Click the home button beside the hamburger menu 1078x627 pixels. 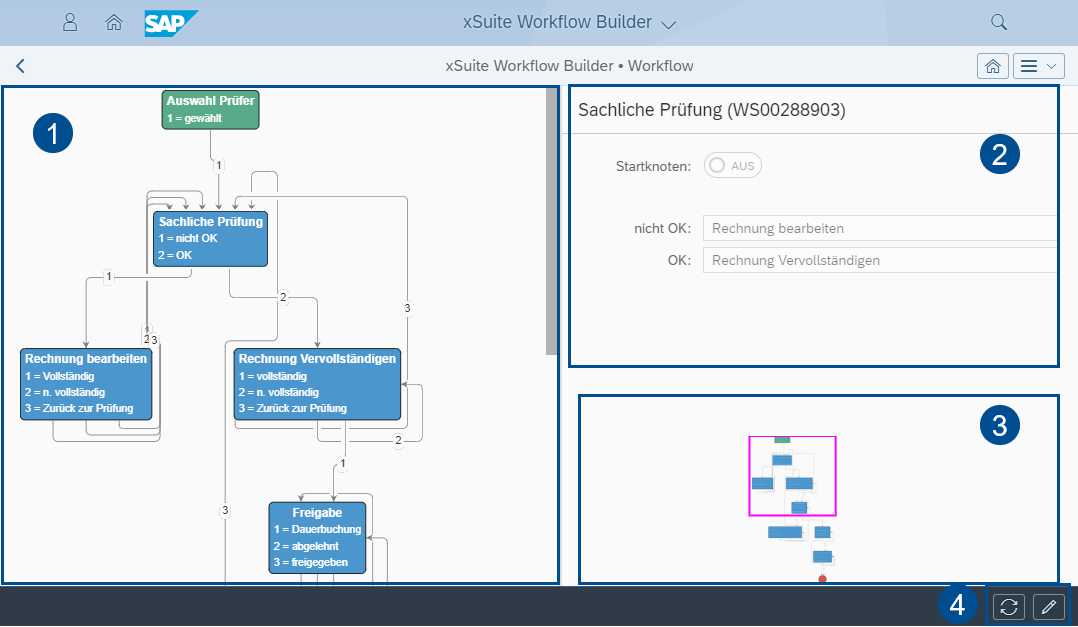click(x=992, y=65)
